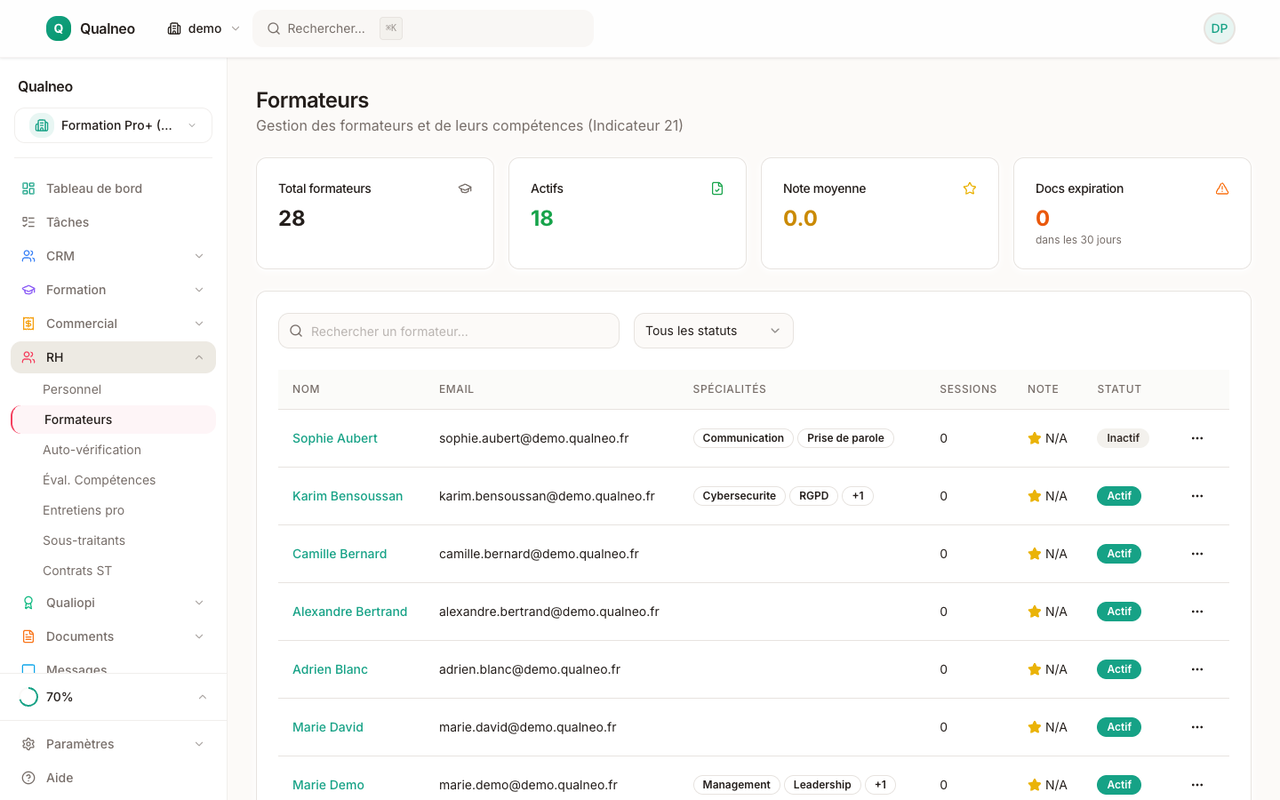The image size is (1280, 800).
Task: Click the 70% progress ring icon
Action: coord(28,697)
